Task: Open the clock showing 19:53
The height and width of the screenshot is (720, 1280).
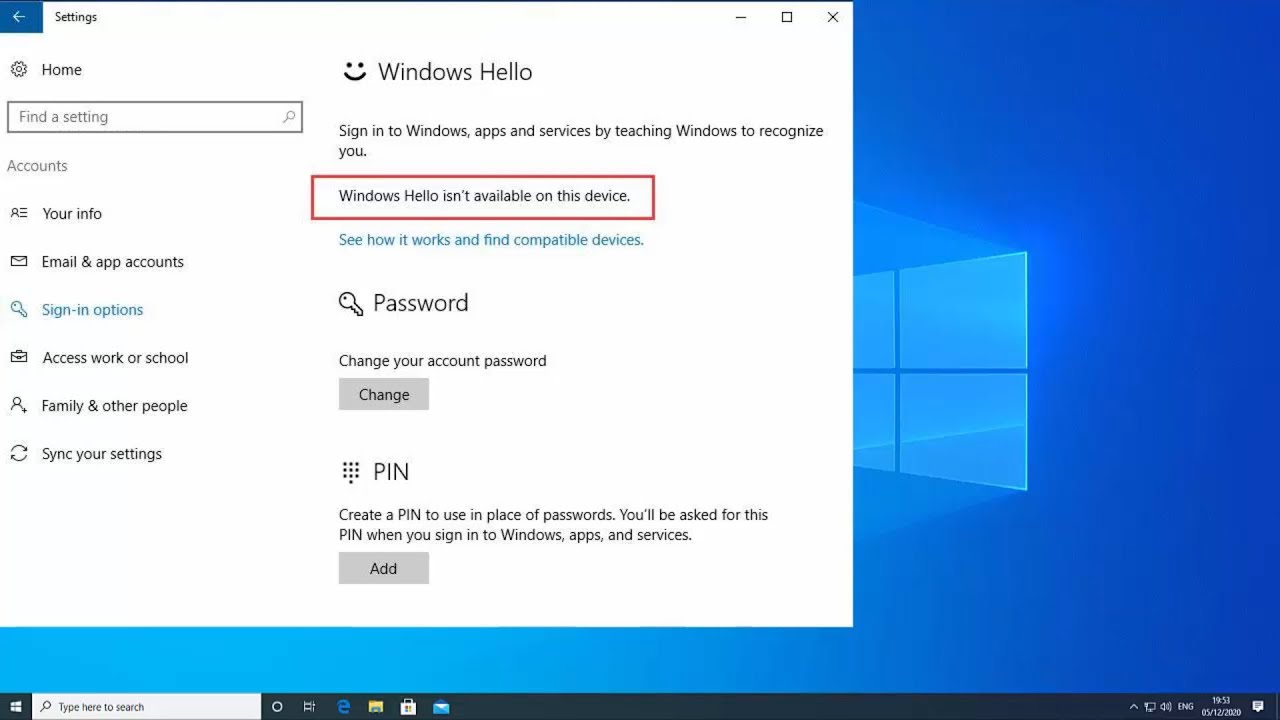Action: (1221, 707)
